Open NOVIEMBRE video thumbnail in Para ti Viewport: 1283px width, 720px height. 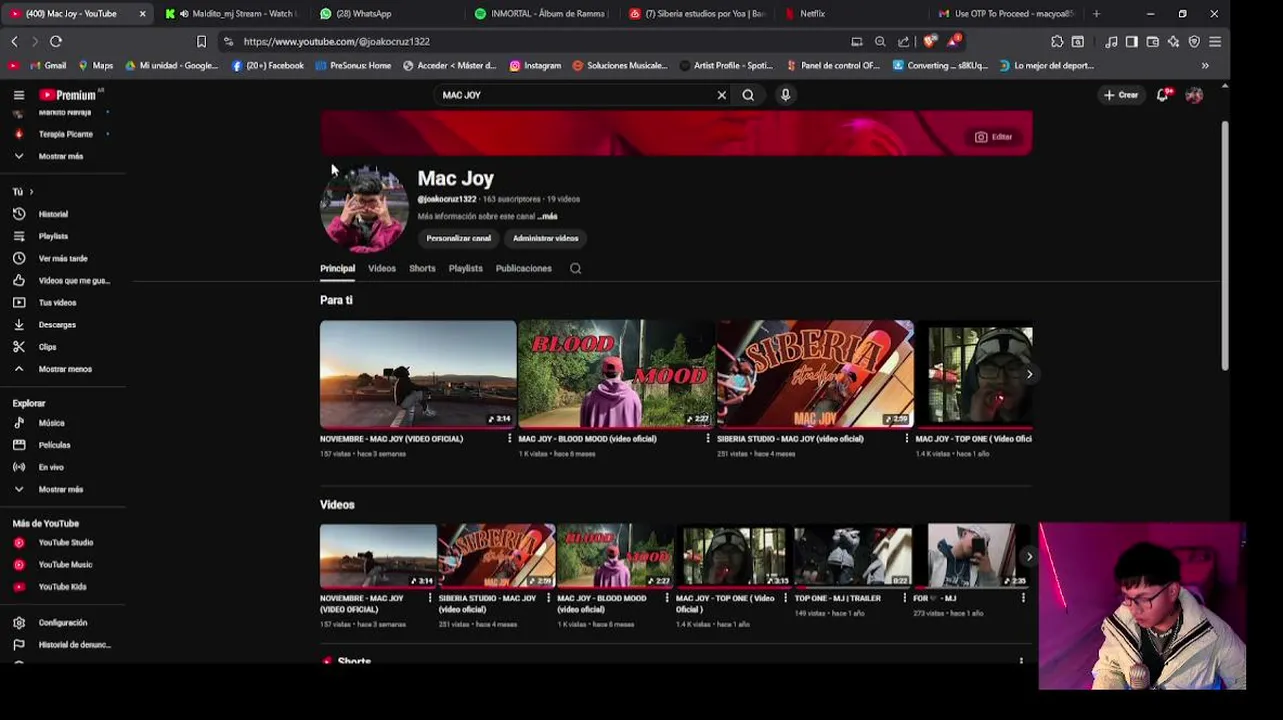418,374
